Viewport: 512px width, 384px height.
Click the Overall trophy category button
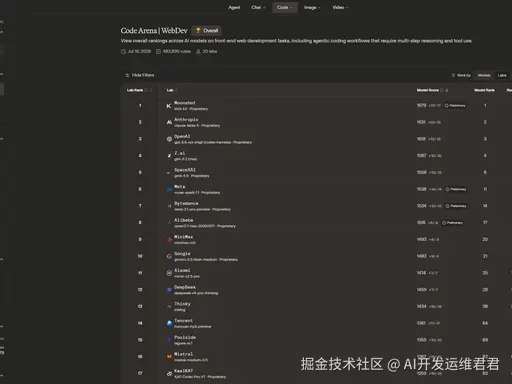[x=207, y=31]
